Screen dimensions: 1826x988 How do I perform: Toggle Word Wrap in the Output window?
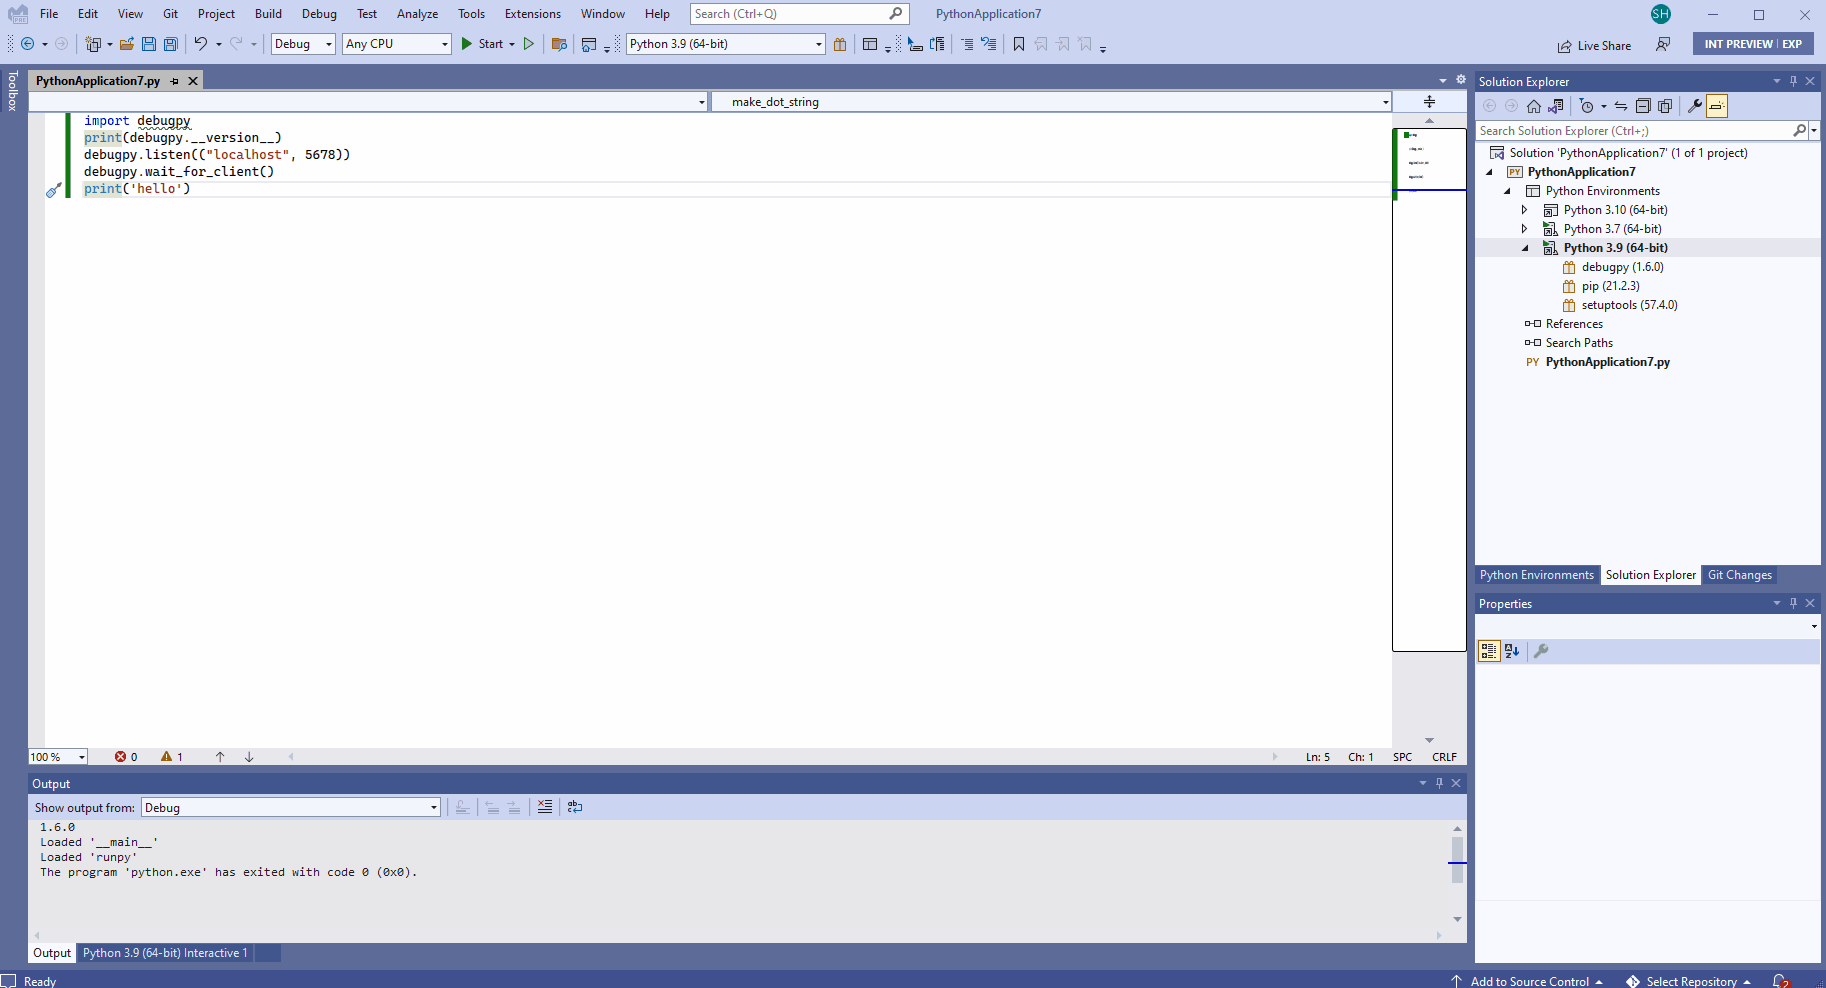tap(574, 807)
